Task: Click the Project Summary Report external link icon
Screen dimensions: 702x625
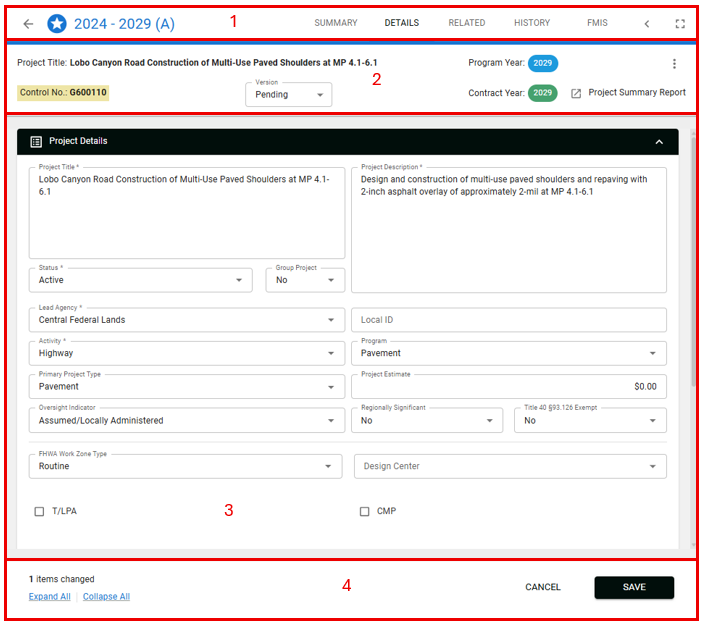Action: pos(576,93)
